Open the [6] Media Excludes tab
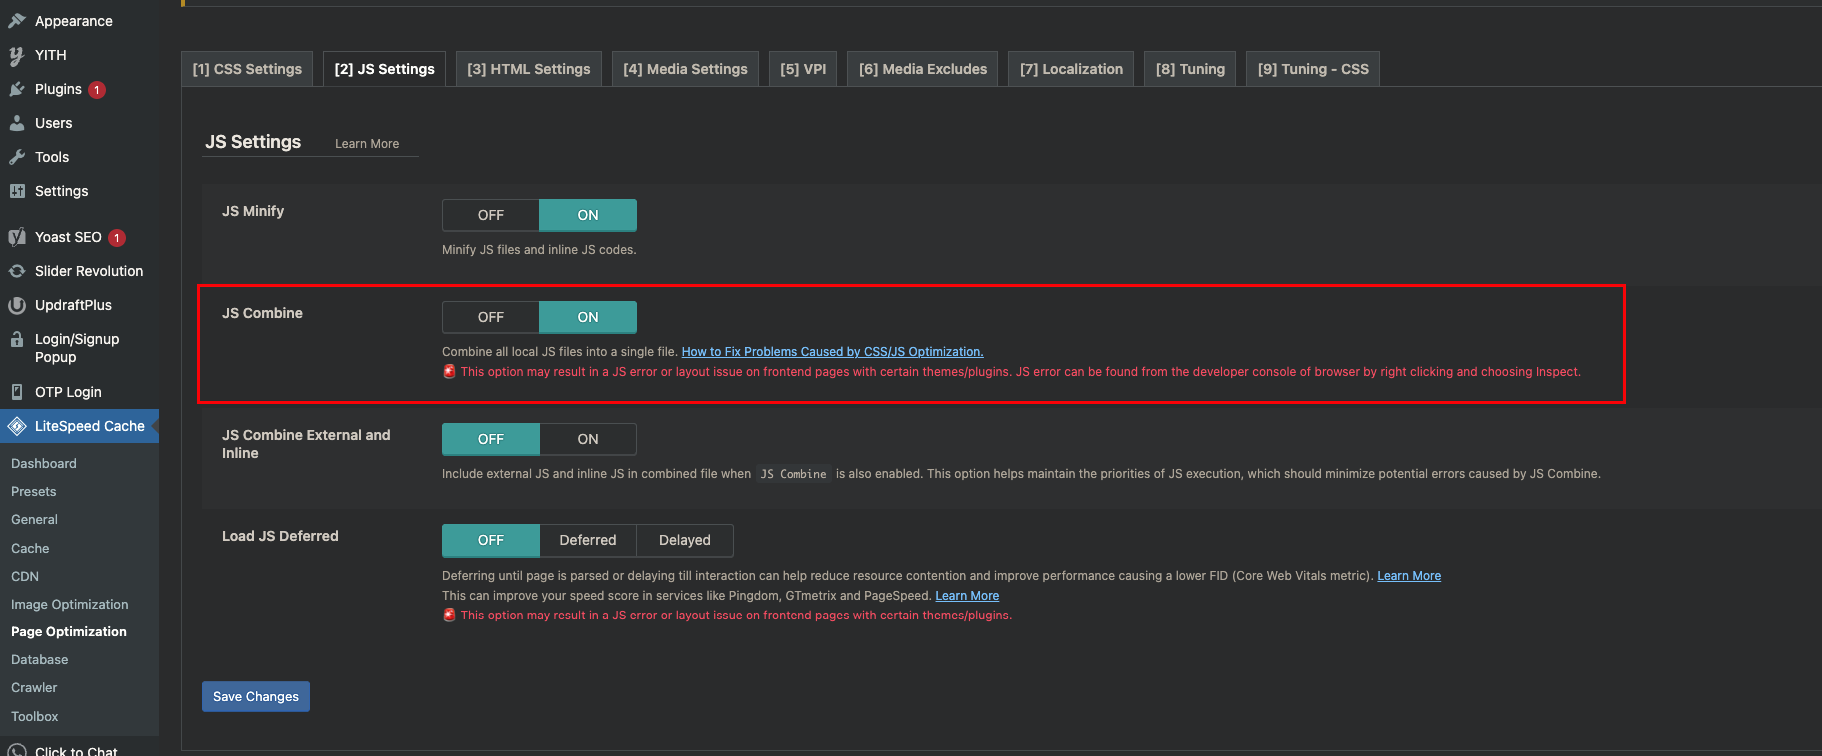This screenshot has height=756, width=1822. [x=923, y=69]
